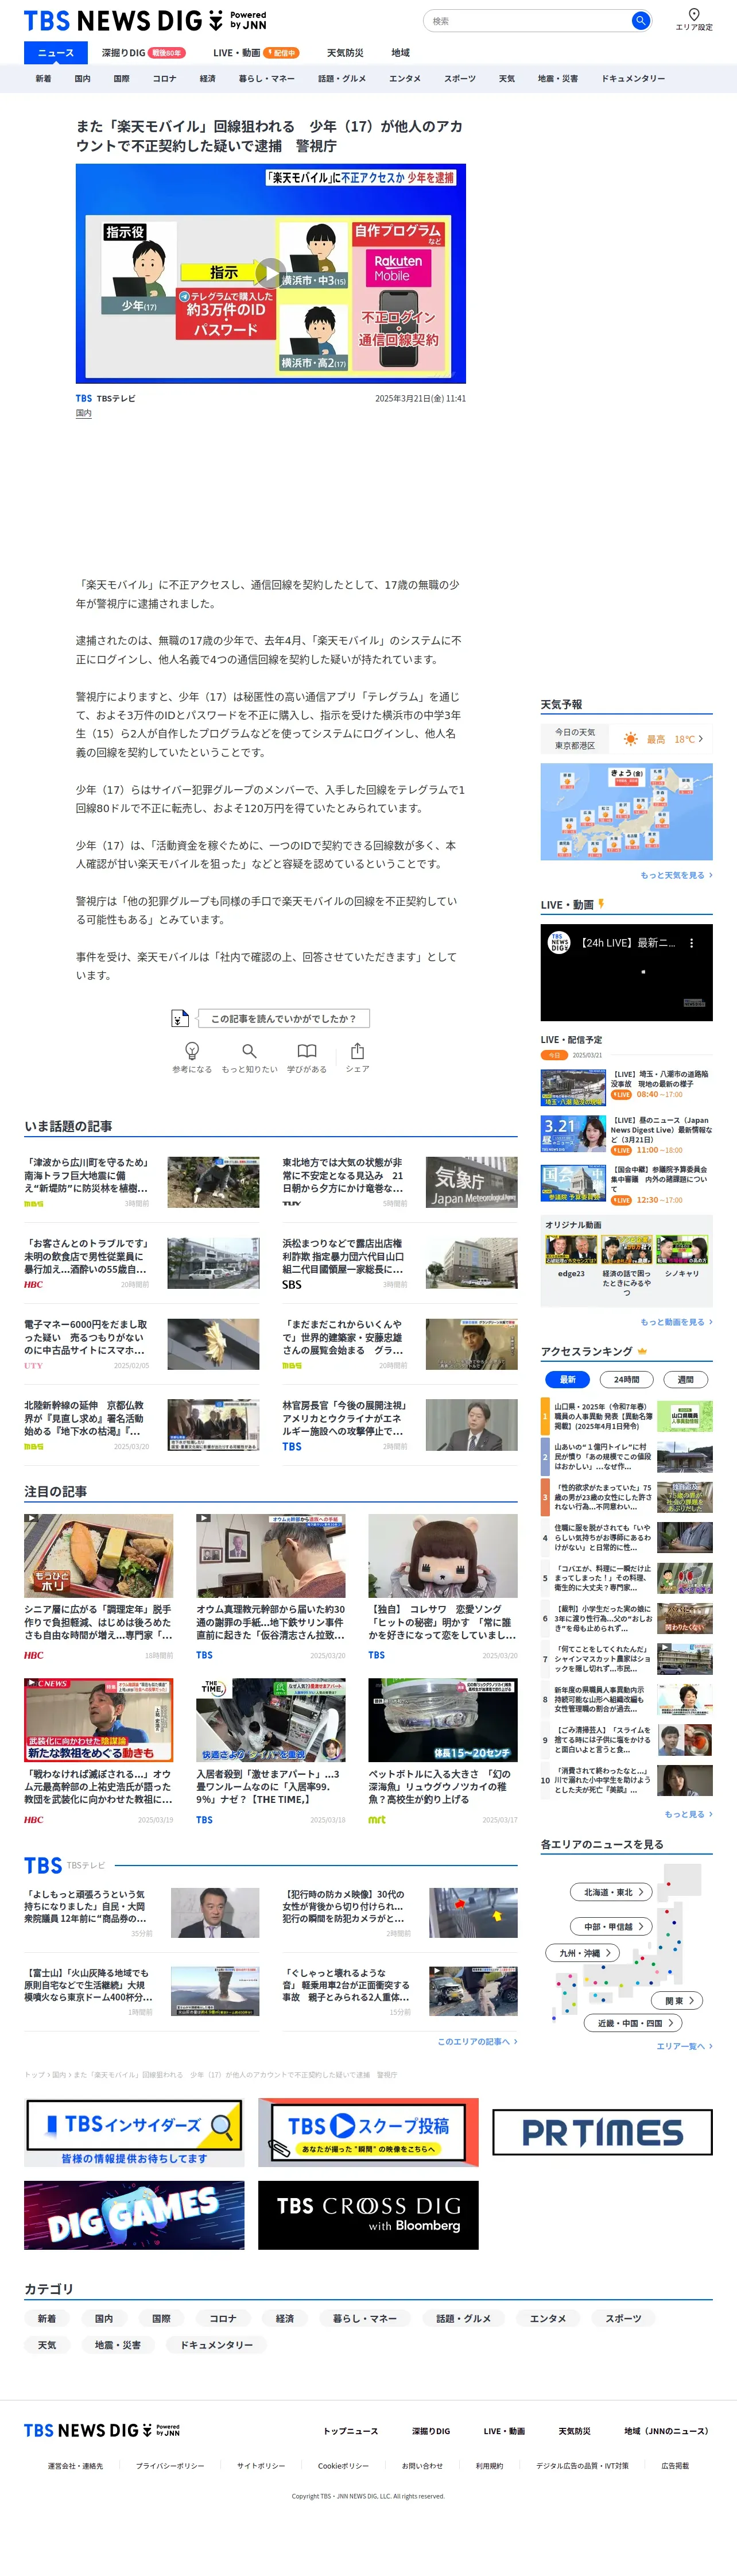Open the weather map of Japan thumbnail
This screenshot has width=737, height=2576.
coord(626,811)
